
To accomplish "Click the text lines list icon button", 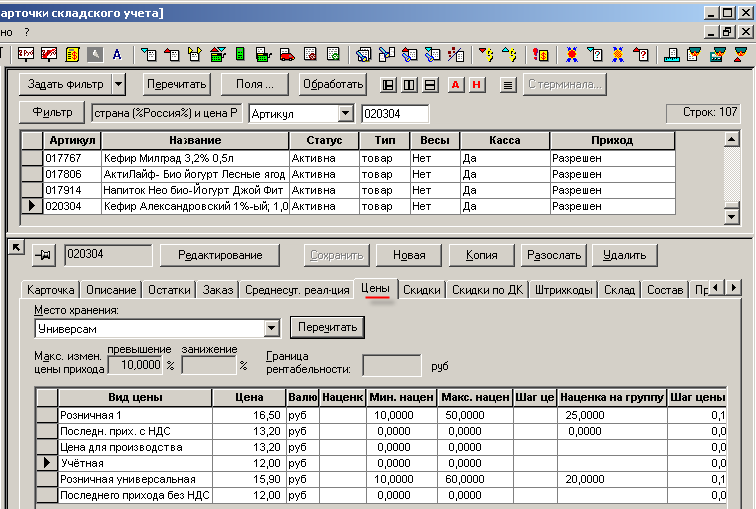I will 508,85.
